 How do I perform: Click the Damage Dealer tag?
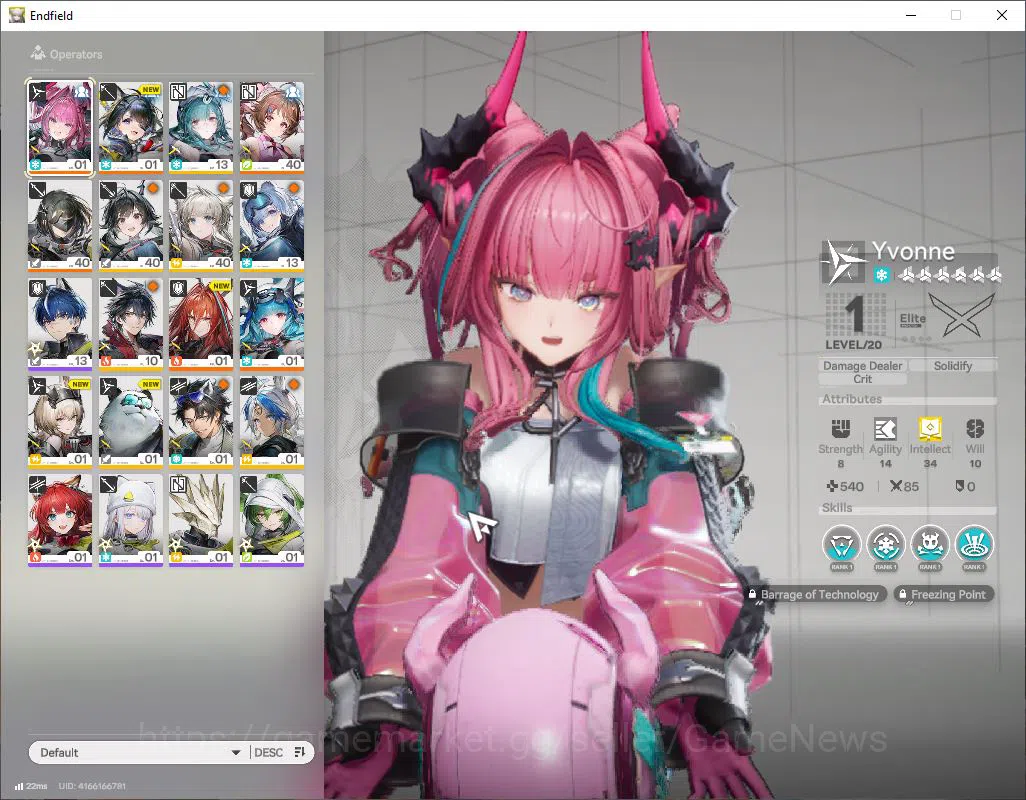tap(862, 366)
